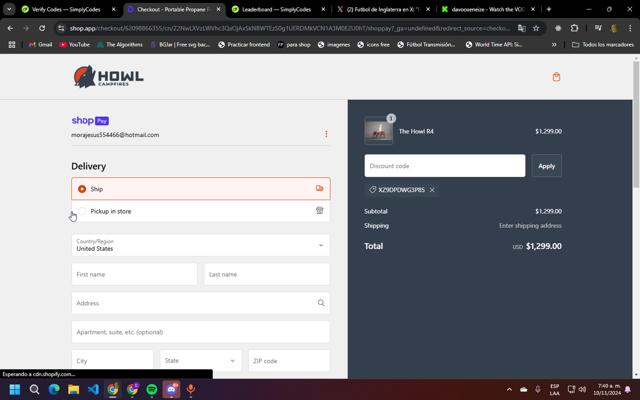The height and width of the screenshot is (400, 640).
Task: Open Visual Studio Code from taskbar
Action: pos(93,389)
